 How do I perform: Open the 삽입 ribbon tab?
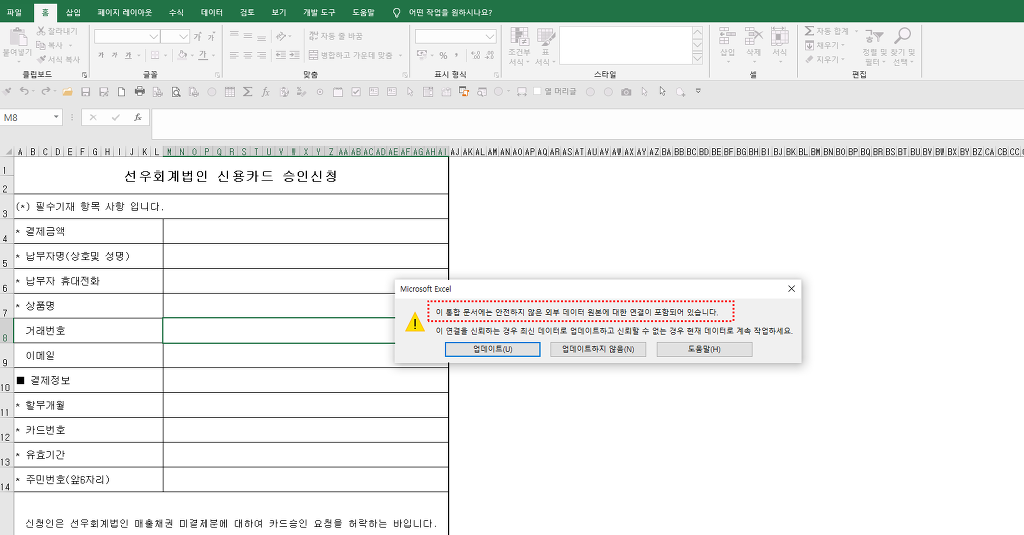click(x=73, y=12)
